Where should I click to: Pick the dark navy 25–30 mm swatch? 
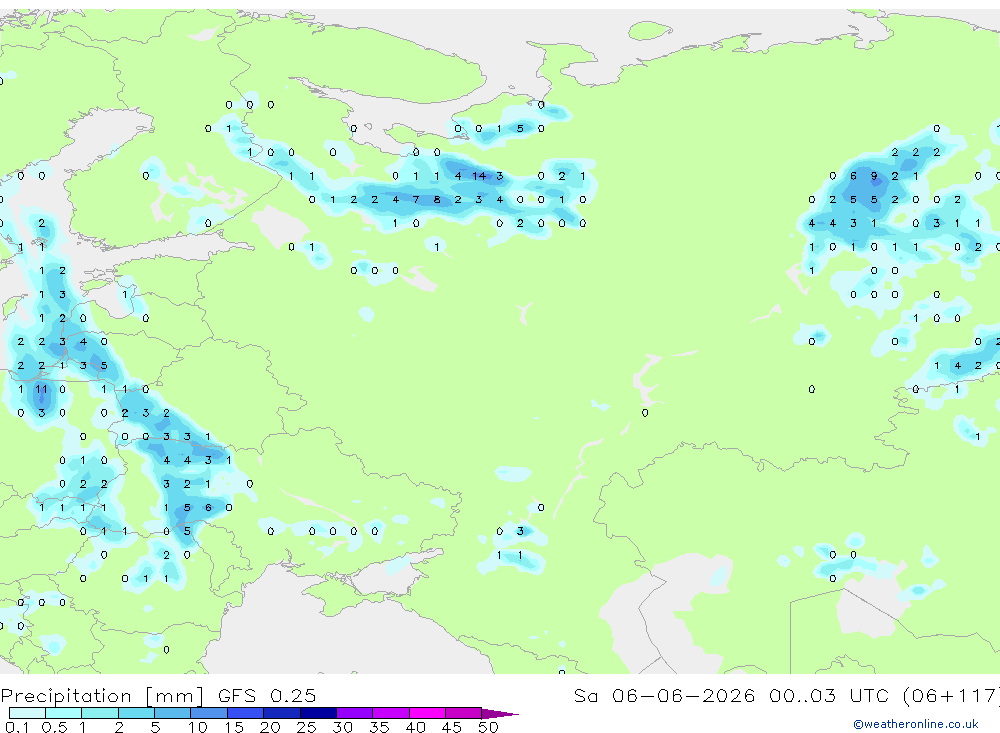point(318,713)
